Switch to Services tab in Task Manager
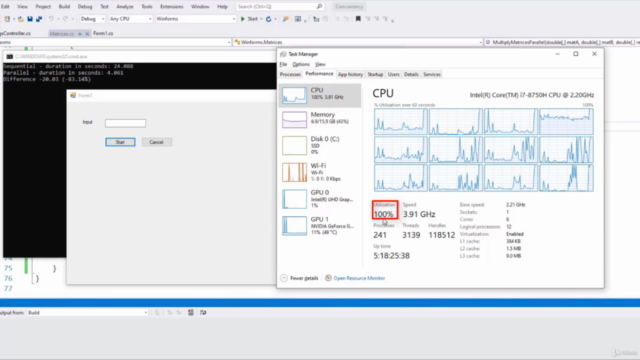640x360 pixels. (x=432, y=74)
